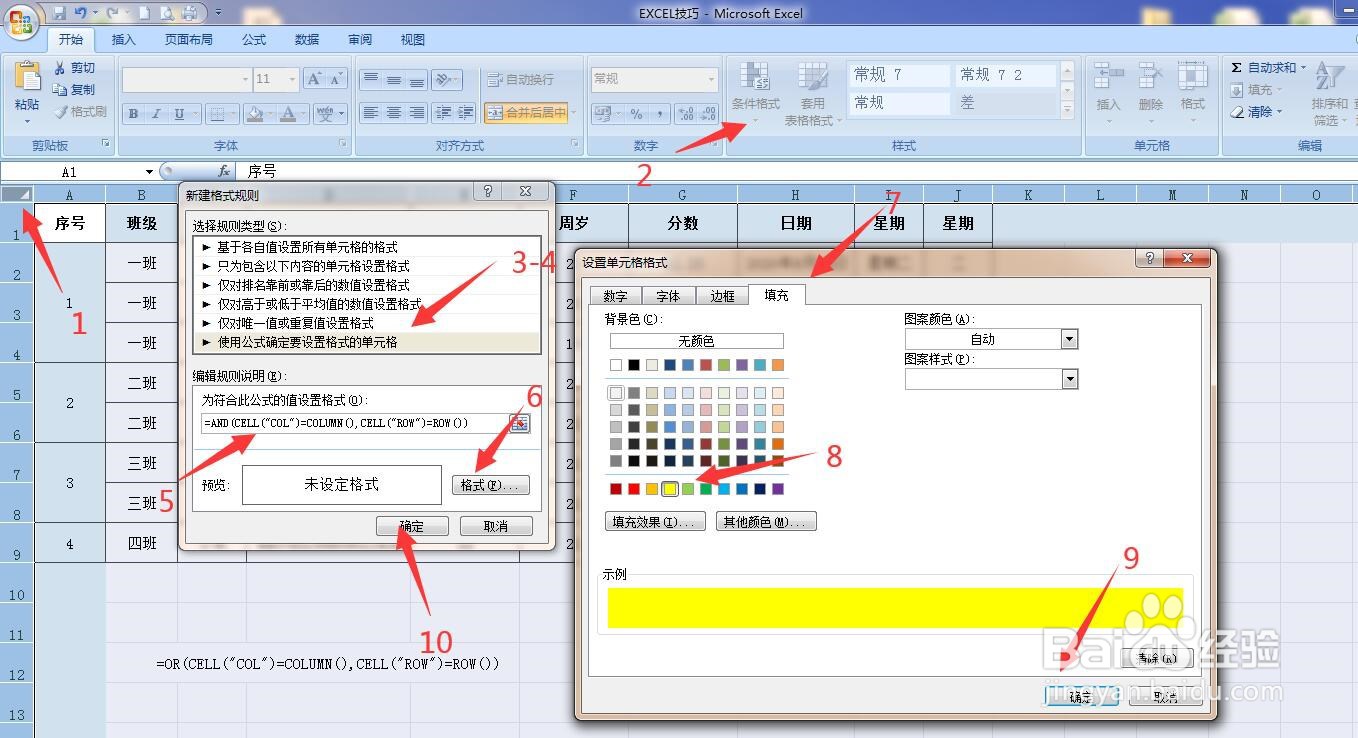
Task: Apply comma style number format
Action: [x=659, y=113]
